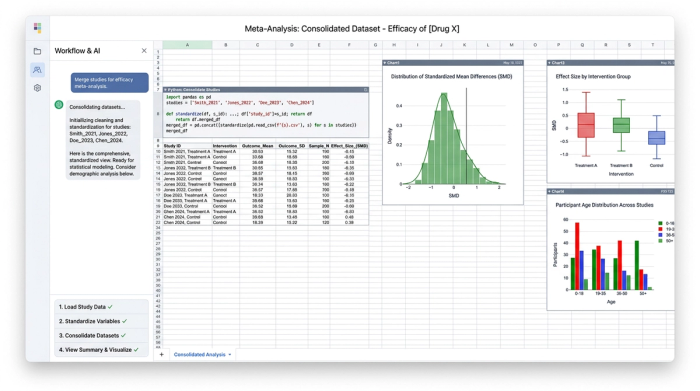This screenshot has height=391, width=700.
Task: Open the Consolidated Analysis tab dropdown arrow
Action: pyautogui.click(x=230, y=355)
